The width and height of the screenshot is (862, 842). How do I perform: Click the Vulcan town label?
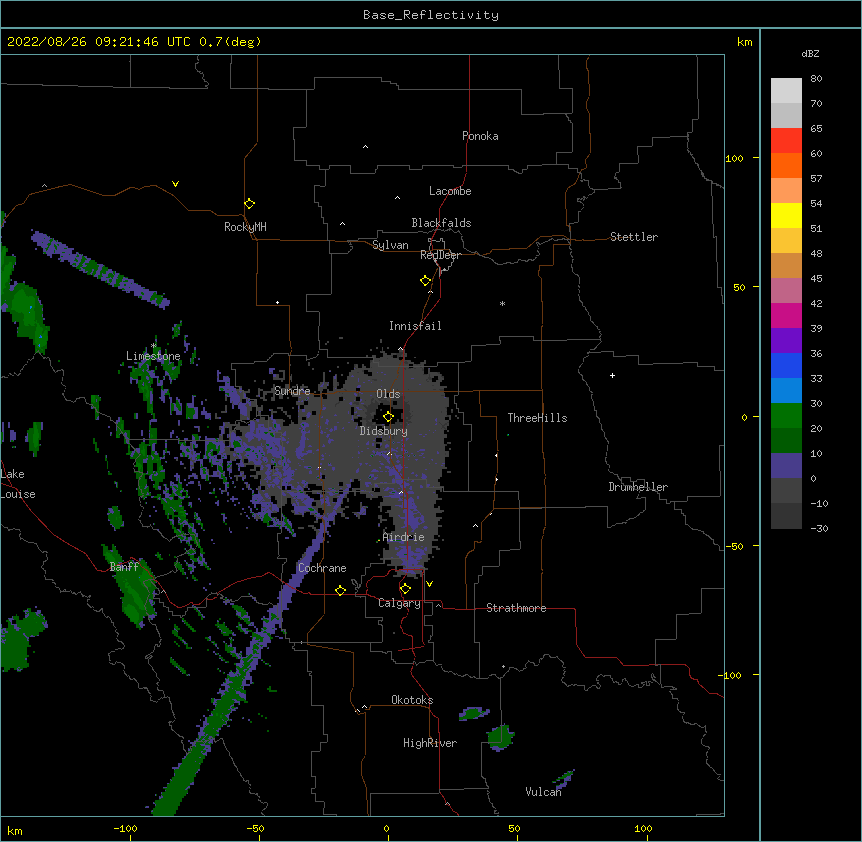(543, 792)
